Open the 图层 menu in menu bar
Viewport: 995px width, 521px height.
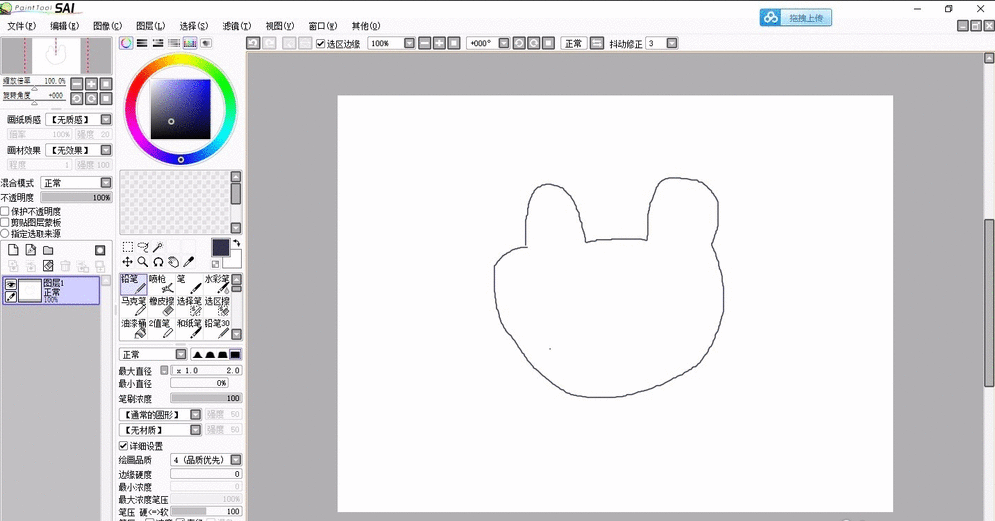pyautogui.click(x=150, y=25)
